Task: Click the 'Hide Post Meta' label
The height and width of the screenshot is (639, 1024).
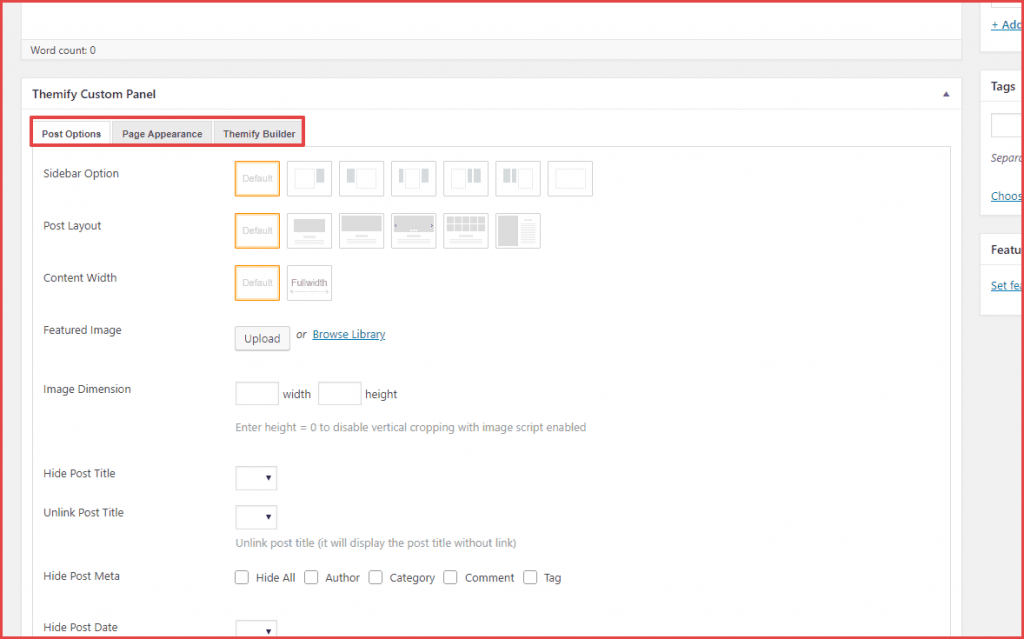Action: 82,576
